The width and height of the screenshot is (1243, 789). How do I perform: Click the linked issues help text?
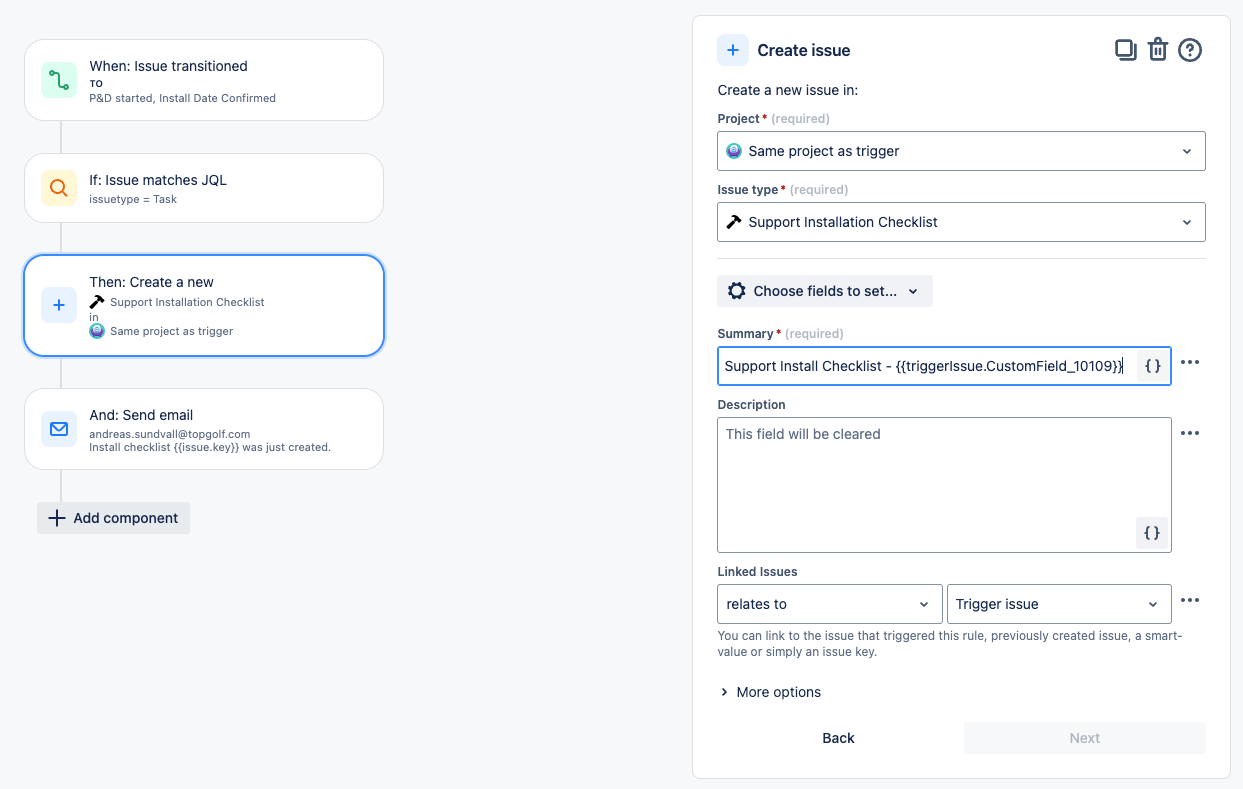tap(950, 644)
